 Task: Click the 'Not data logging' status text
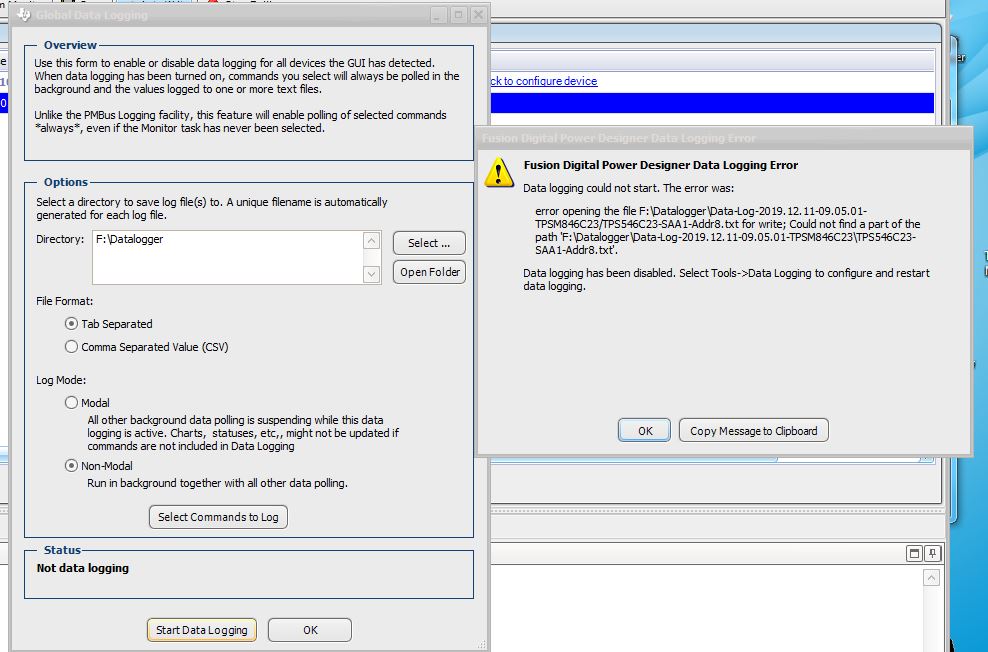click(83, 568)
